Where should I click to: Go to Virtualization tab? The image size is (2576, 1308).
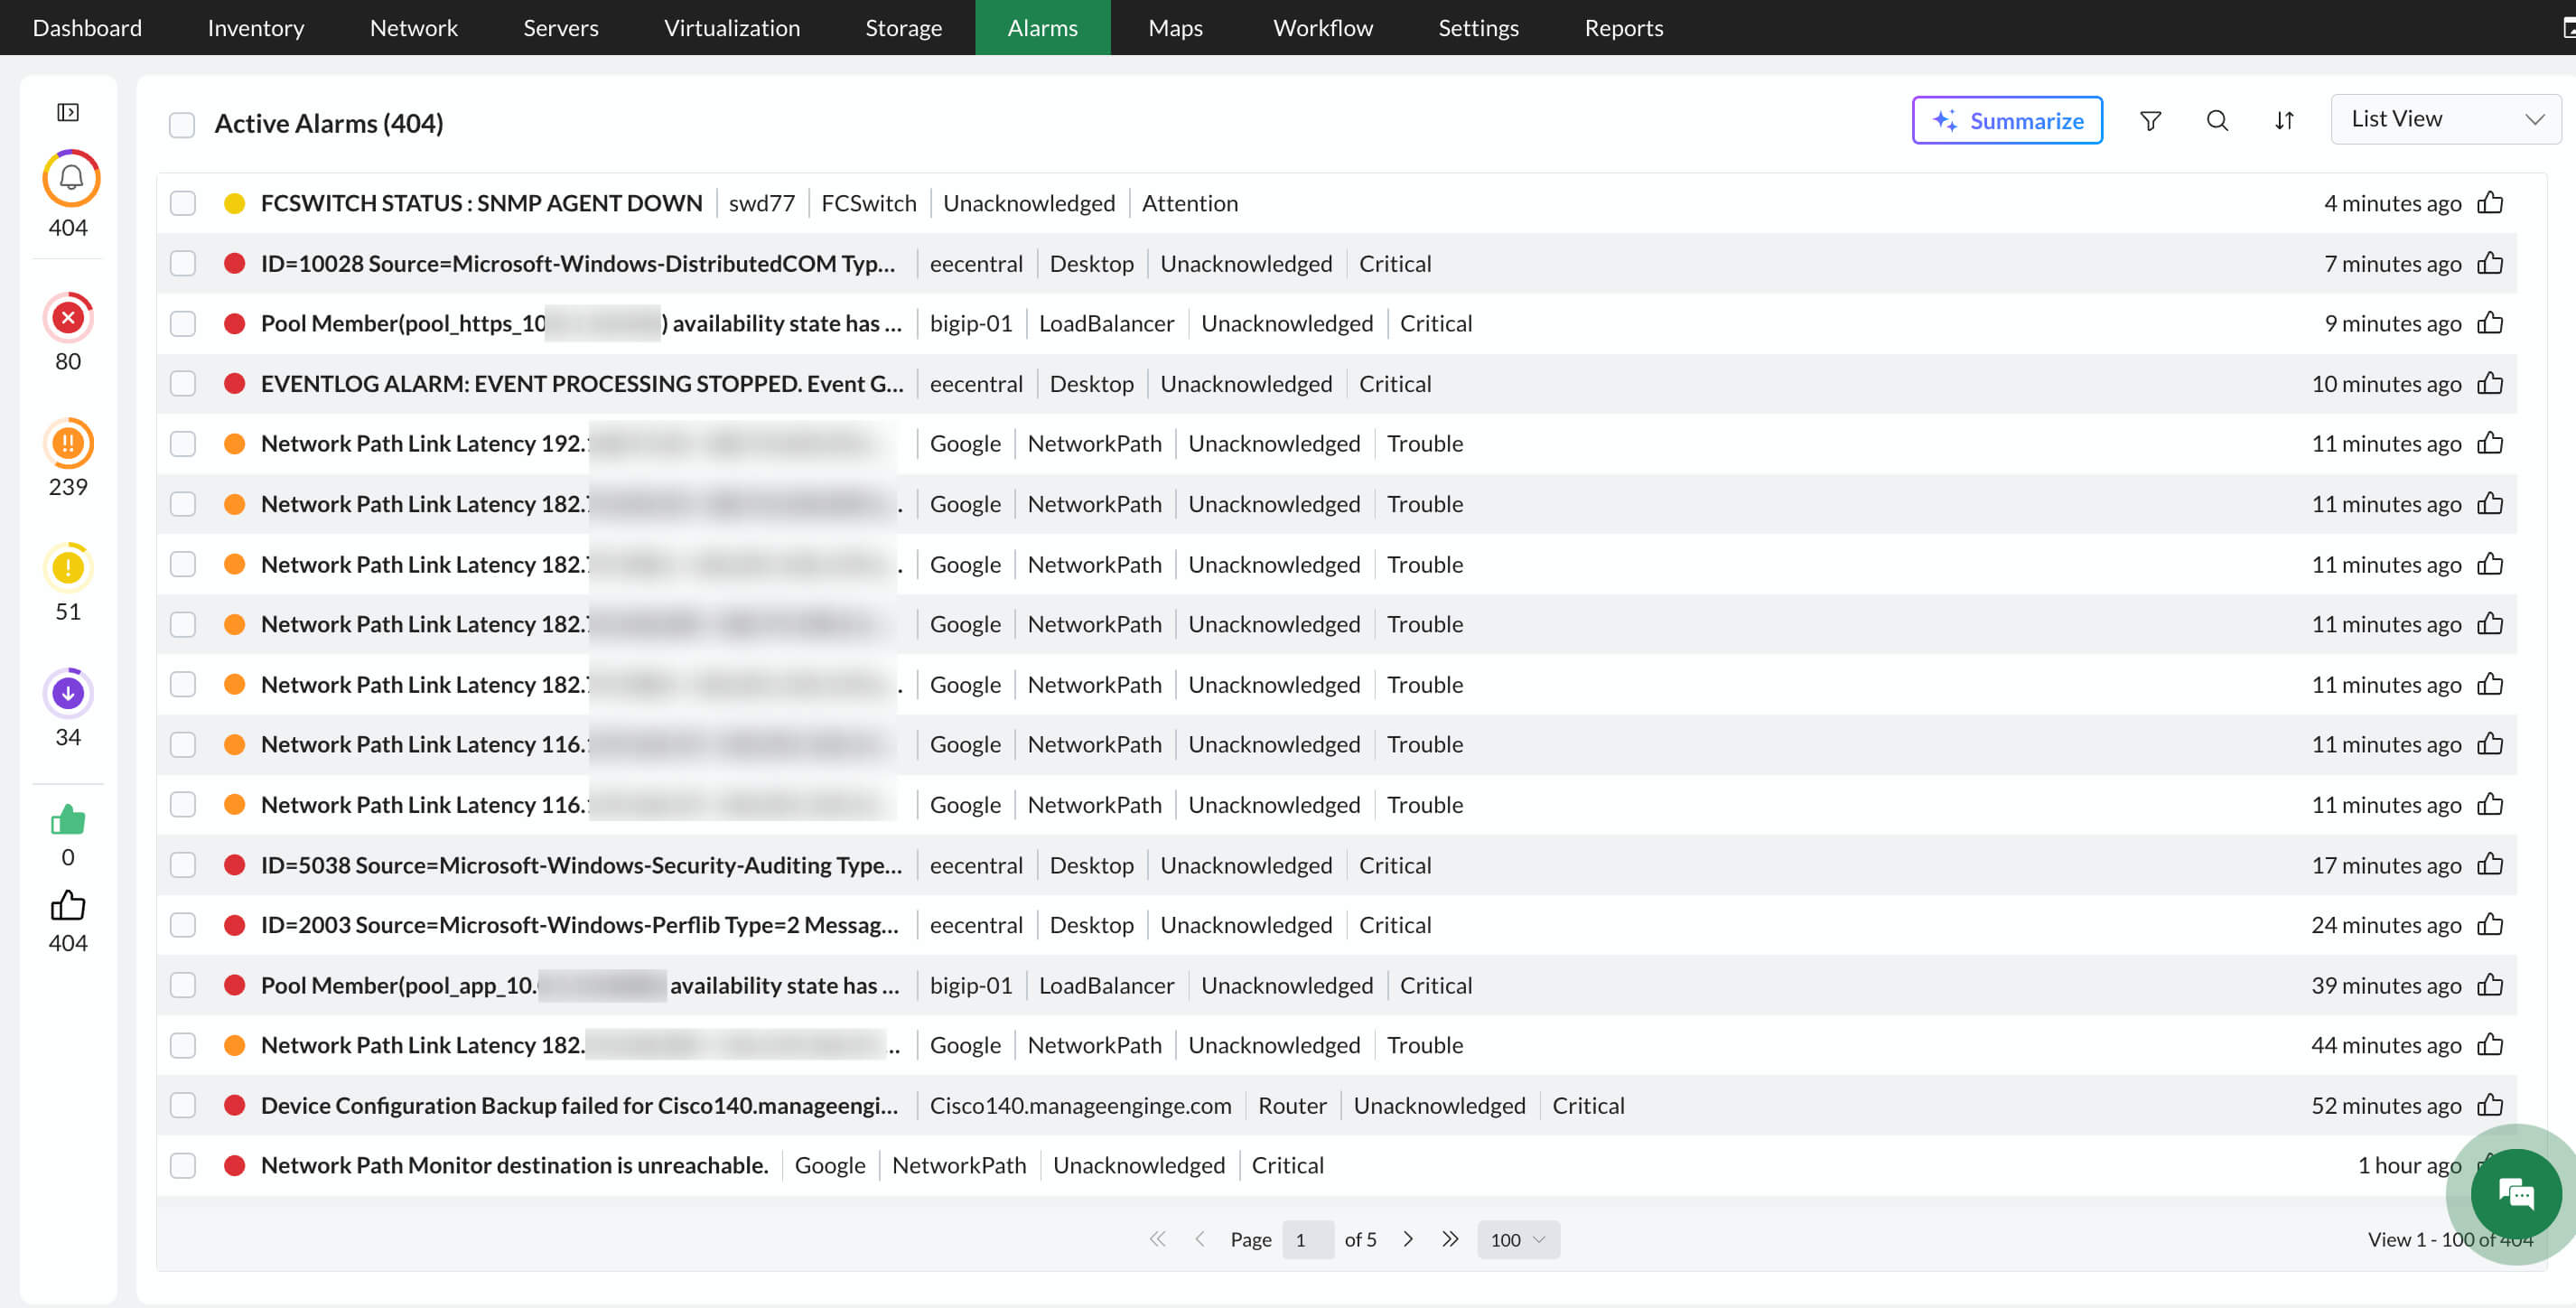732,27
